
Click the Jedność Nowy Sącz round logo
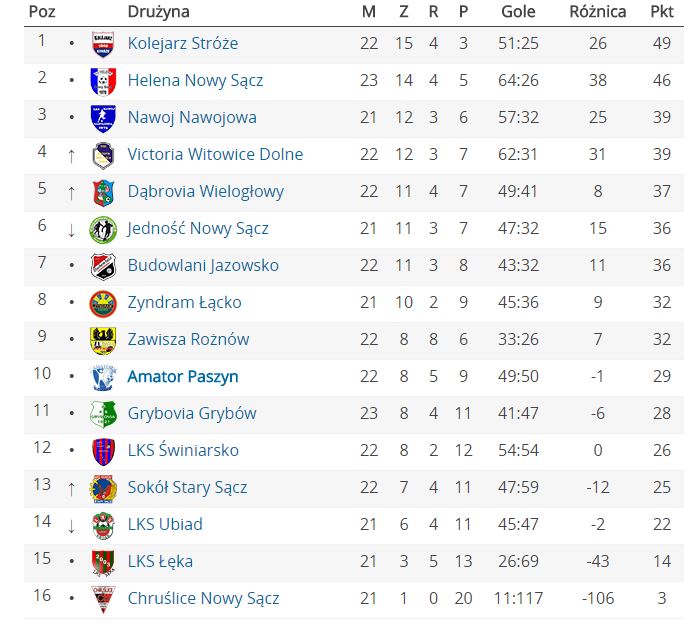click(103, 229)
